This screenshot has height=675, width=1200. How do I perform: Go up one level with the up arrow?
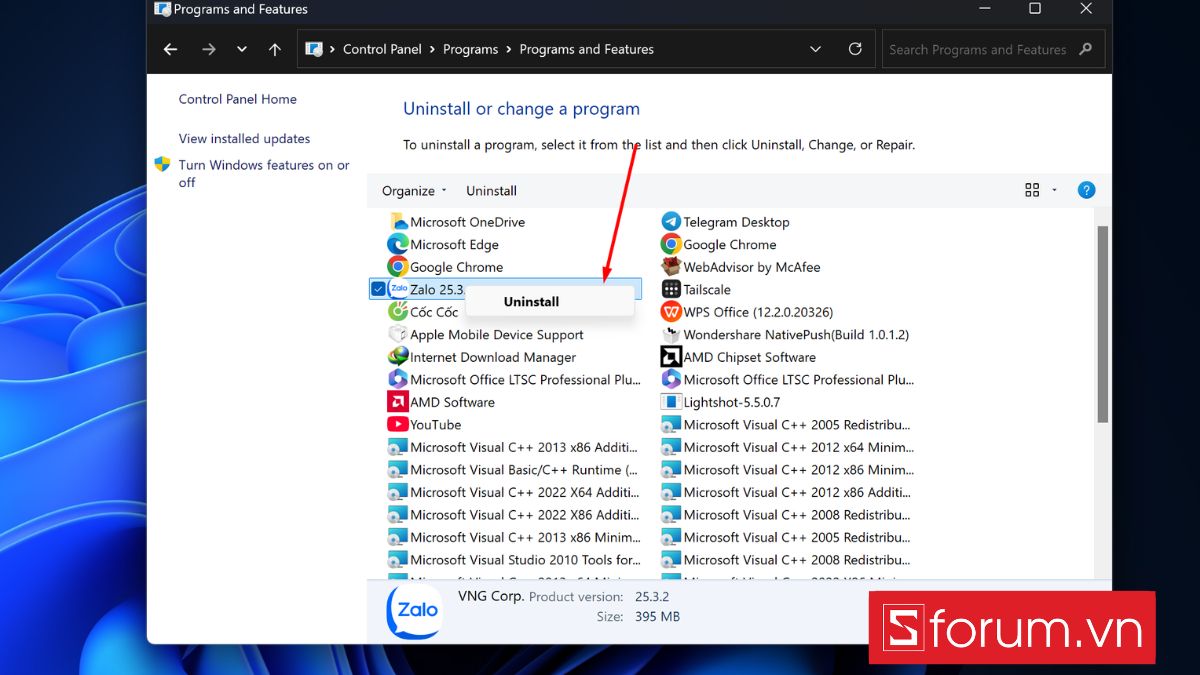[x=275, y=49]
